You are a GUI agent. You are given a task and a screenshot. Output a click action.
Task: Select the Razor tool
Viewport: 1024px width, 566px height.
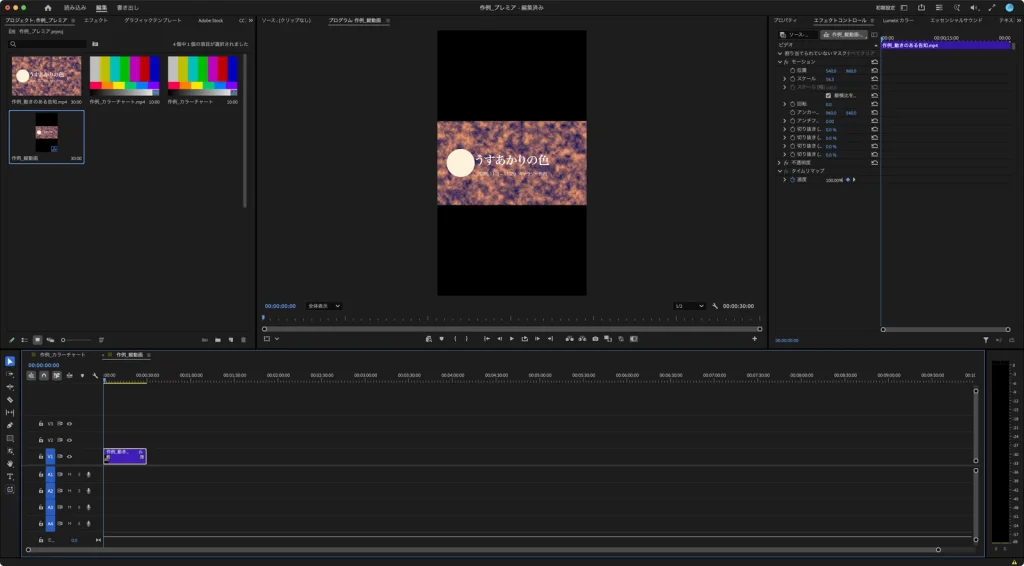(10, 400)
